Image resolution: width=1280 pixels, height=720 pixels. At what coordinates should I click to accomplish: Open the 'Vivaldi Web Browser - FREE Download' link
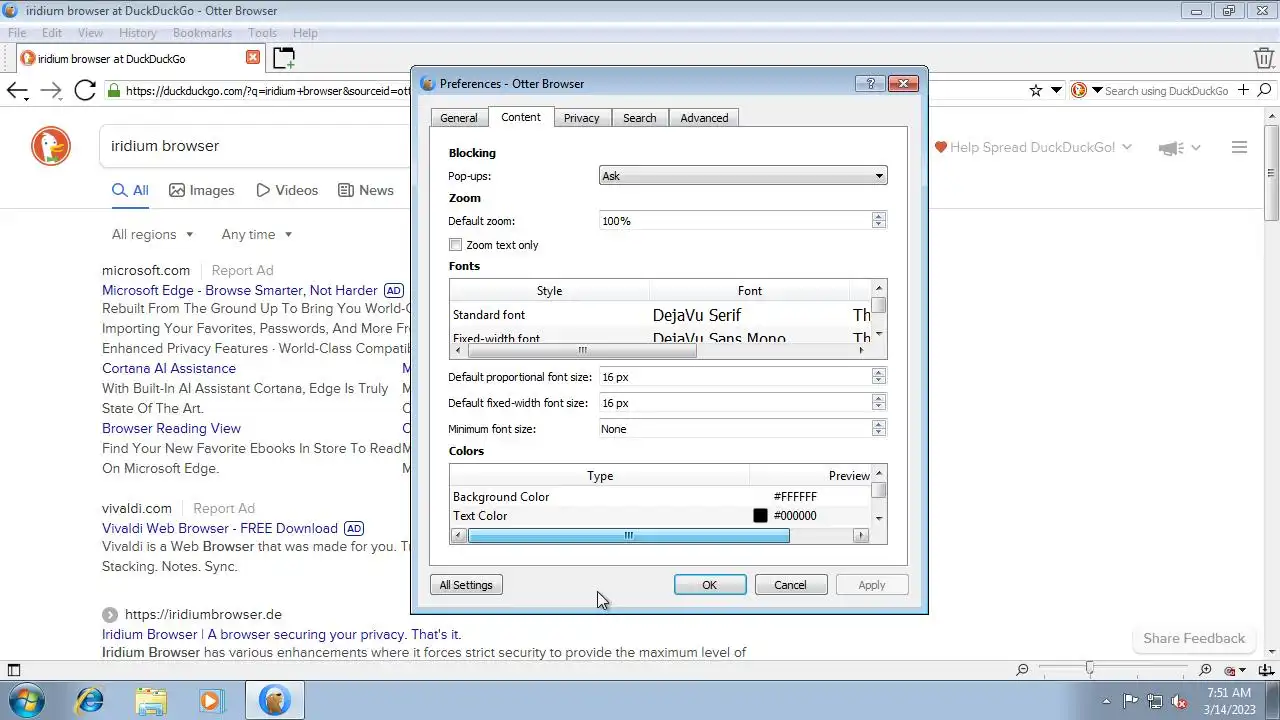click(x=220, y=528)
